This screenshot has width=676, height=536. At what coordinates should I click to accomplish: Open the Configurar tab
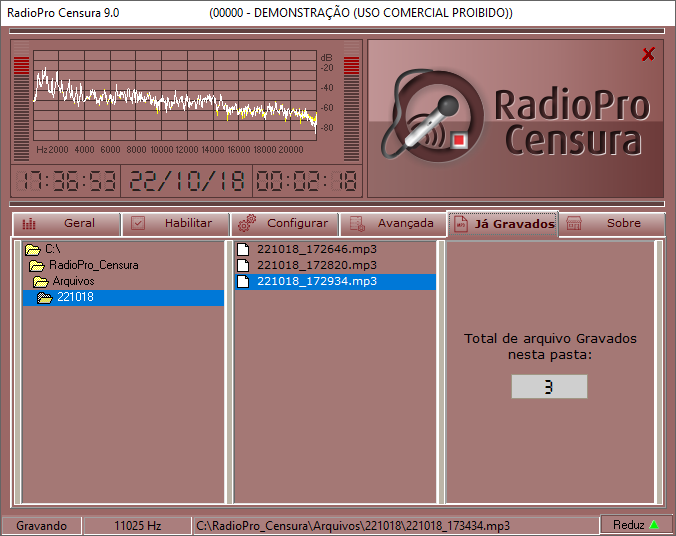pos(285,224)
